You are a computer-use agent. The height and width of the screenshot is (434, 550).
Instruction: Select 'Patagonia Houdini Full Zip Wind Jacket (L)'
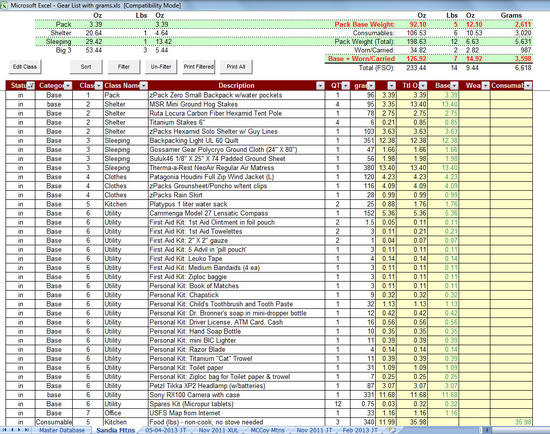pos(236,177)
